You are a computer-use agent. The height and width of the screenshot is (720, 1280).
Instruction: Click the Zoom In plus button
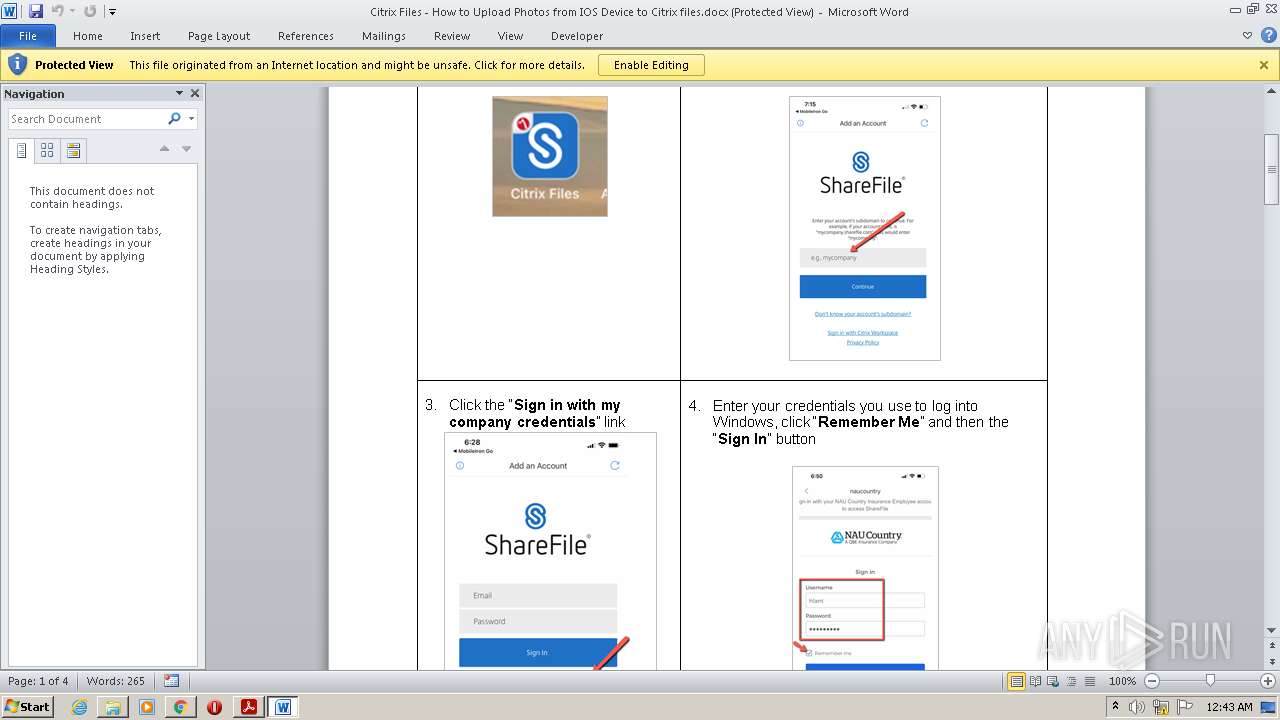pos(1268,681)
